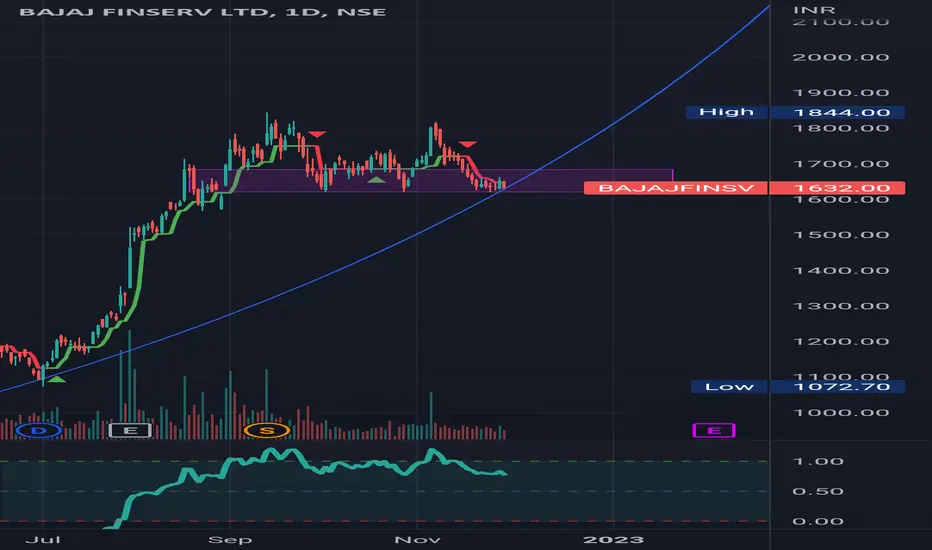Click the blue D dividend marker

coord(39,430)
